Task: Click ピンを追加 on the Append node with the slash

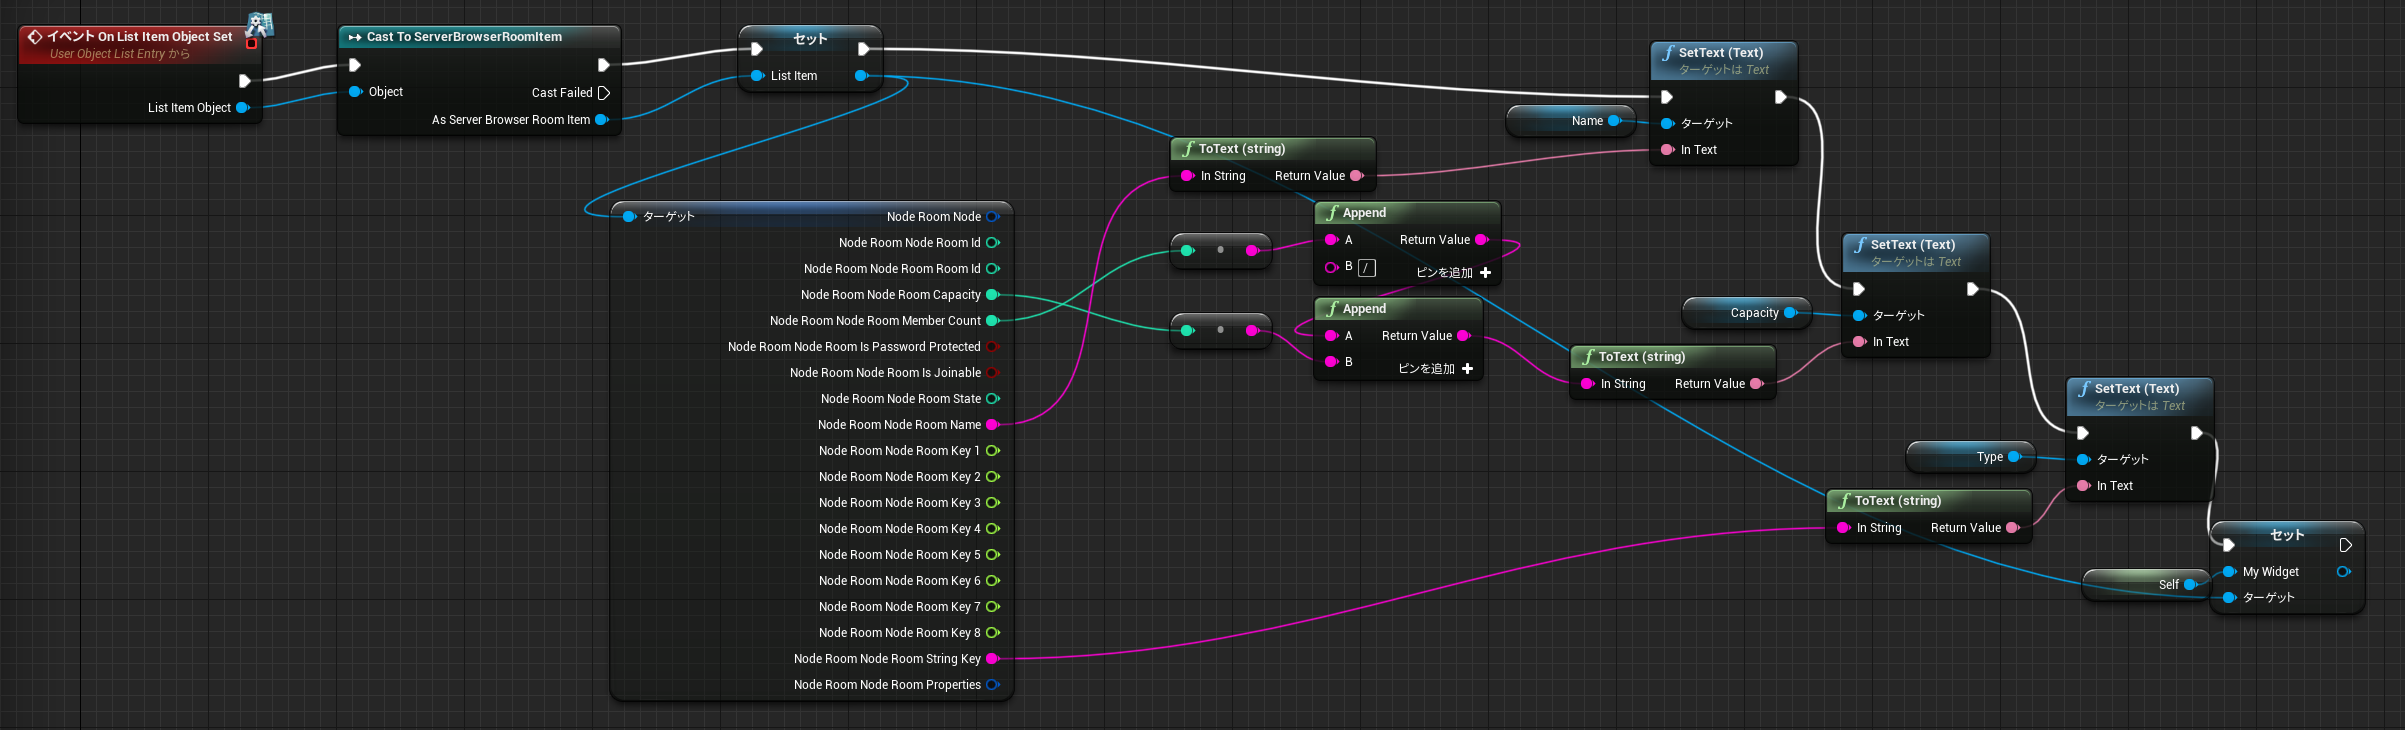Action: 1454,273
